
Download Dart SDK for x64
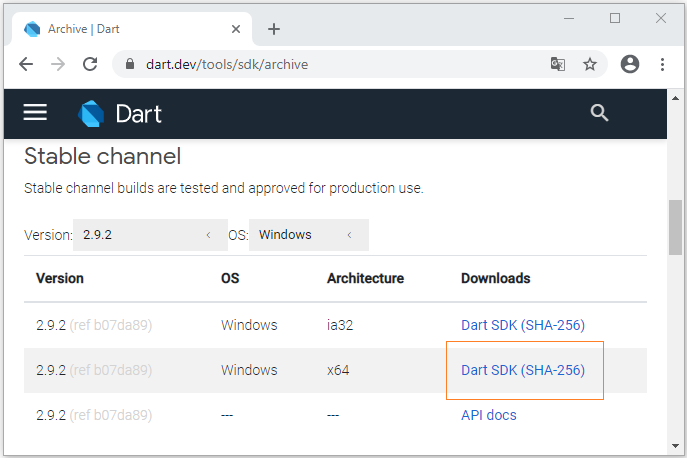click(523, 370)
